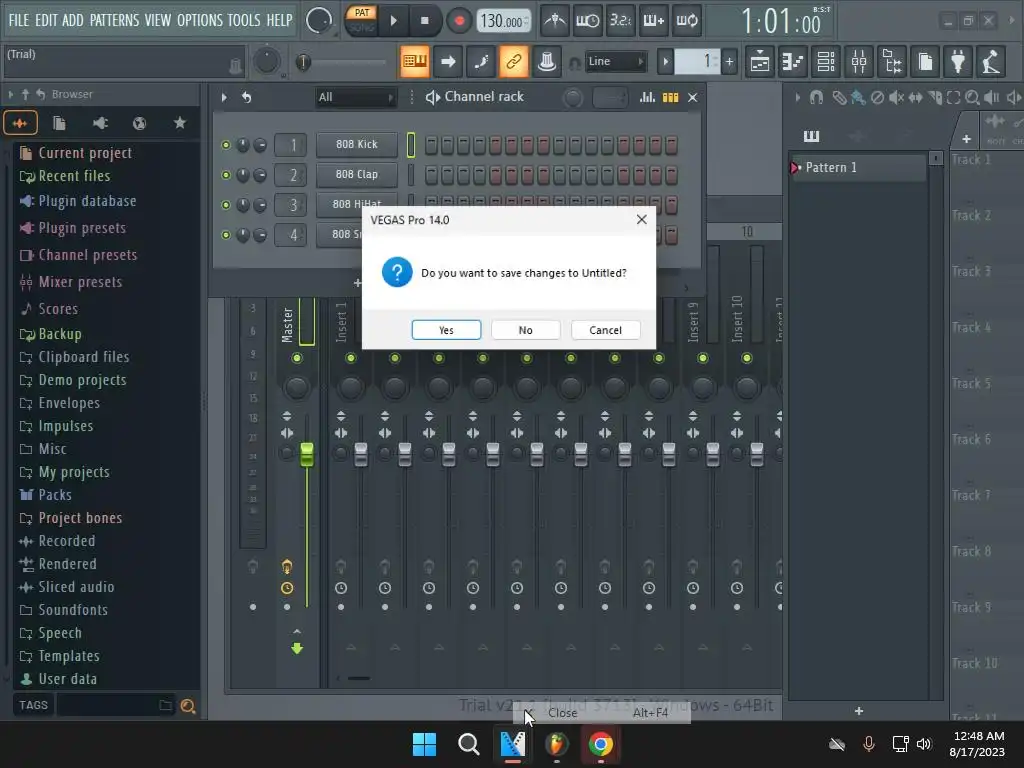Image resolution: width=1024 pixels, height=768 pixels.
Task: Open the All channel filter dropdown
Action: (x=355, y=97)
